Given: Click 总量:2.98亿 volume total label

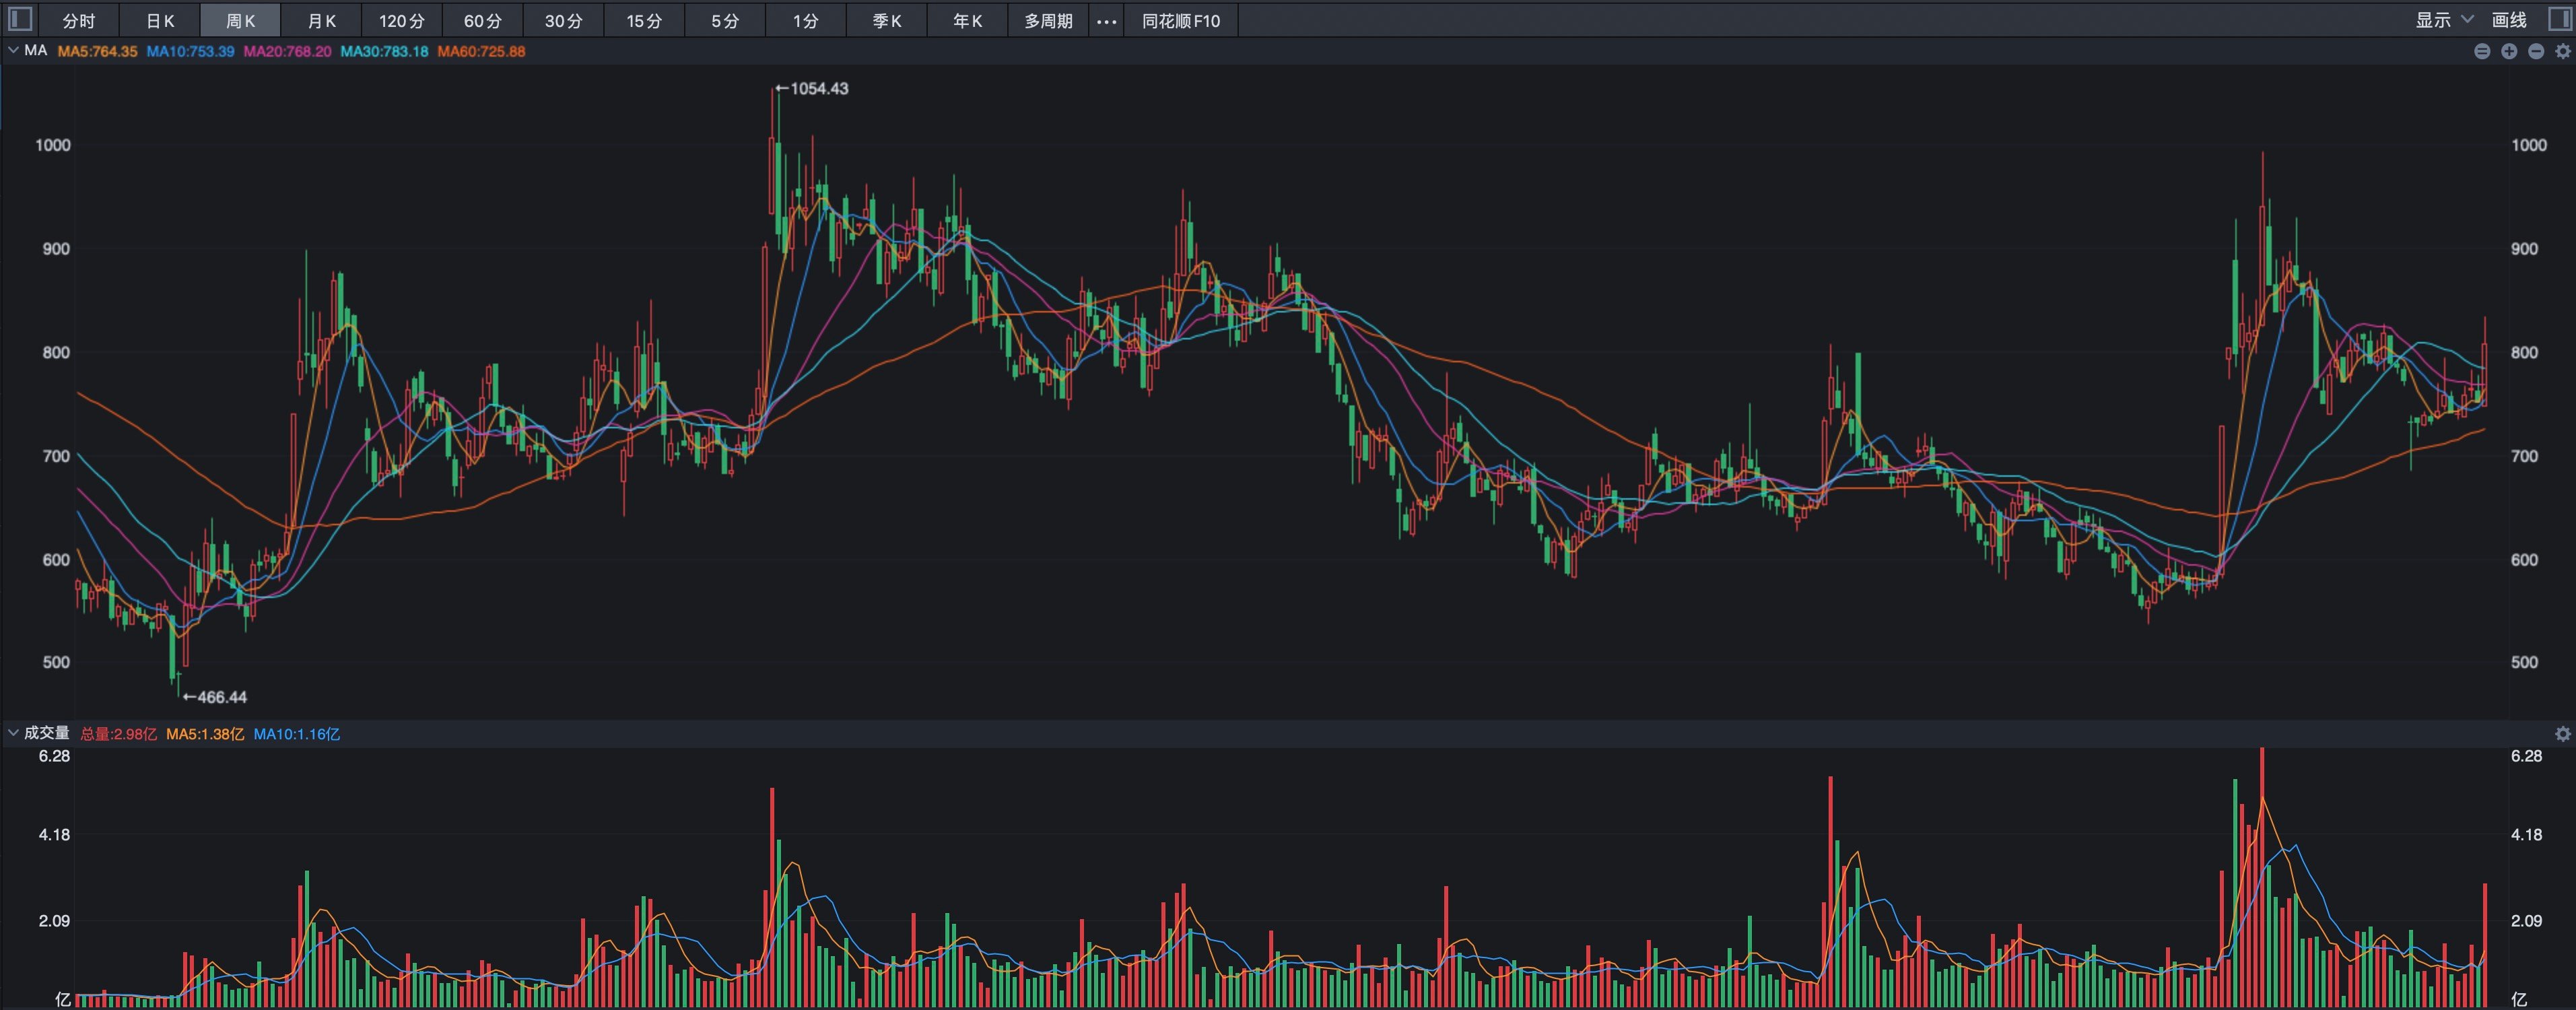Looking at the screenshot, I should [119, 734].
